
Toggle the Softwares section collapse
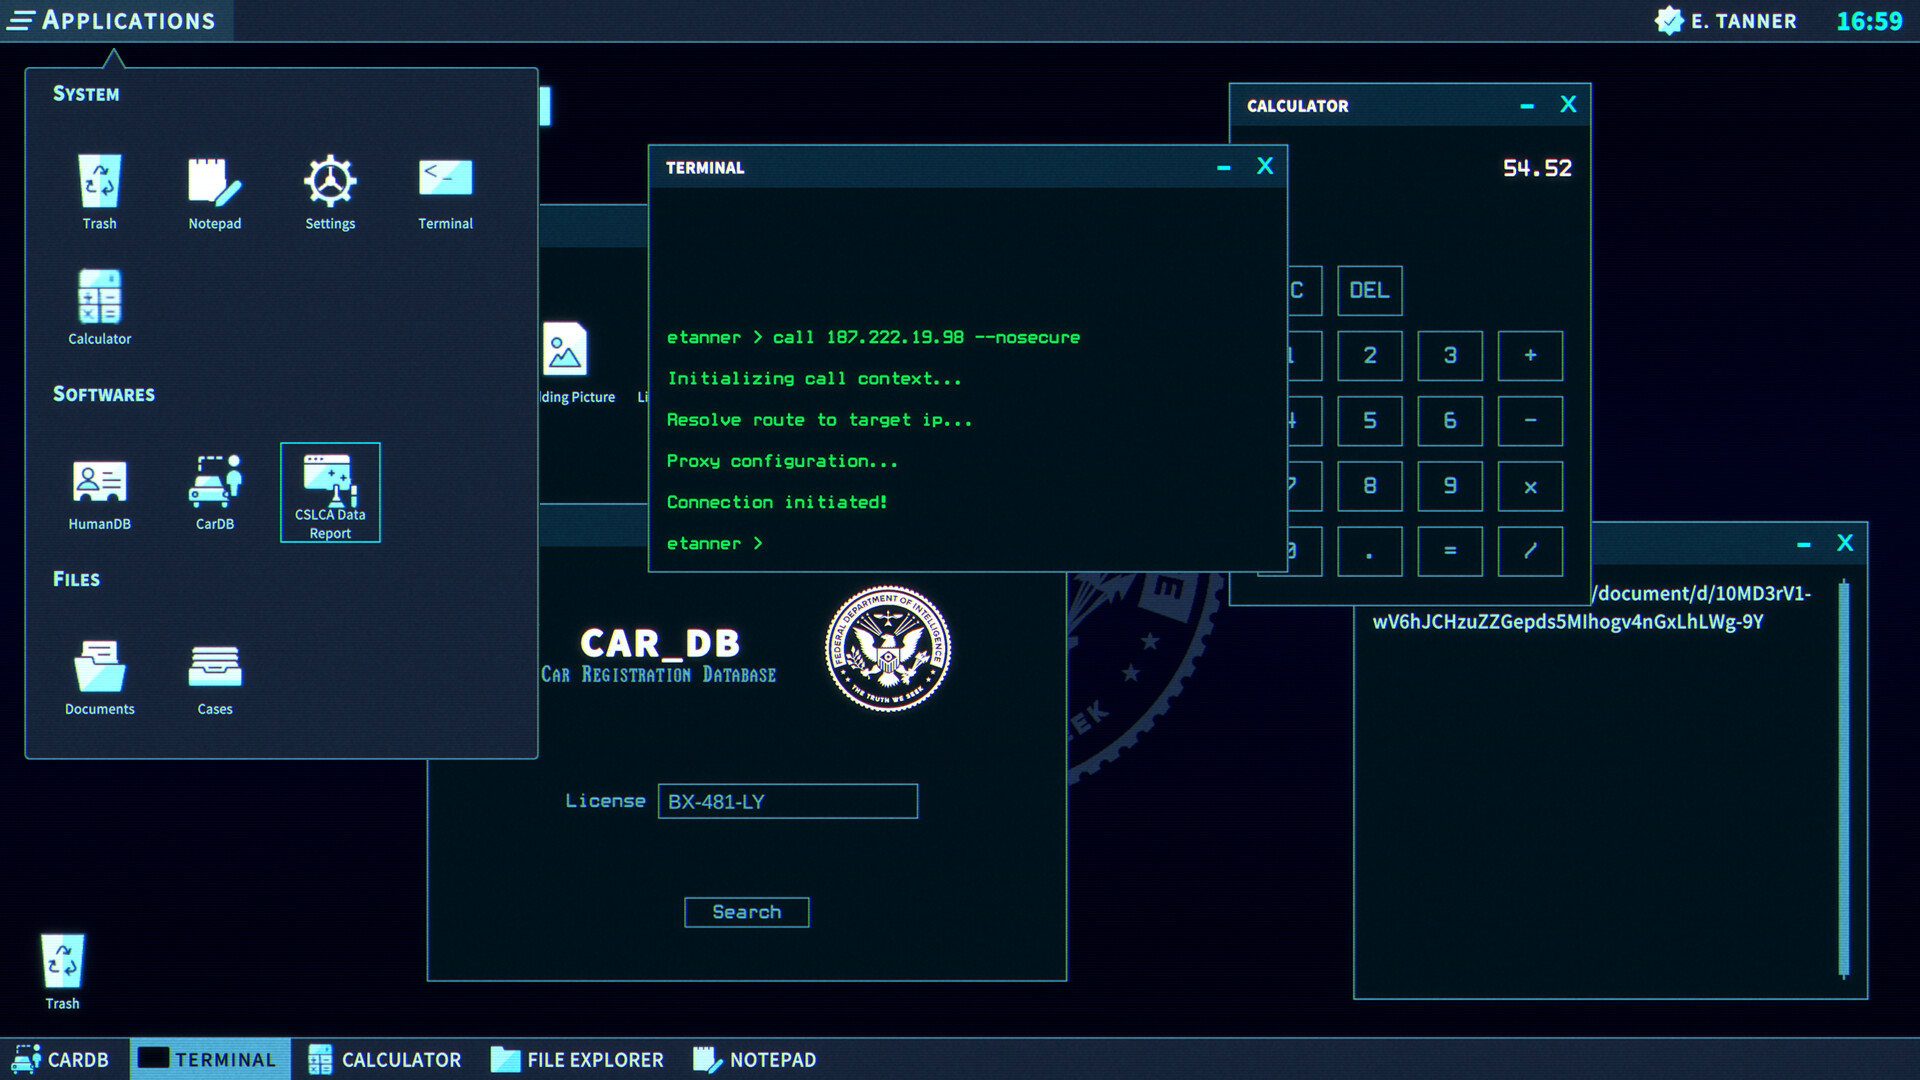pos(103,394)
